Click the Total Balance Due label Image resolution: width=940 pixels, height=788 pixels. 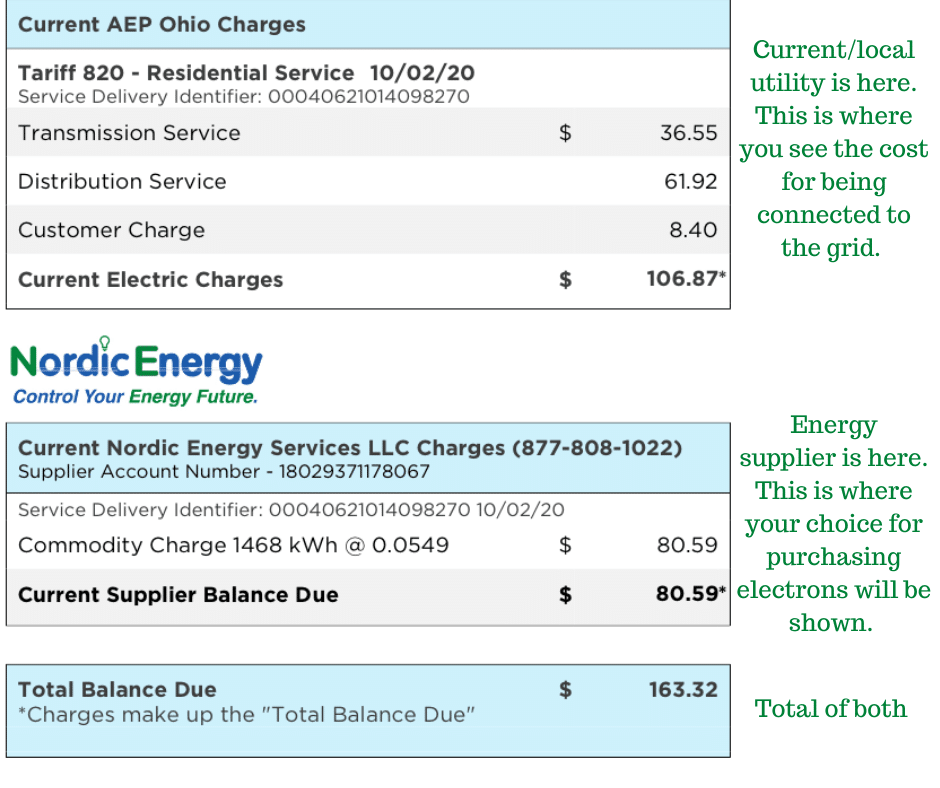click(117, 689)
